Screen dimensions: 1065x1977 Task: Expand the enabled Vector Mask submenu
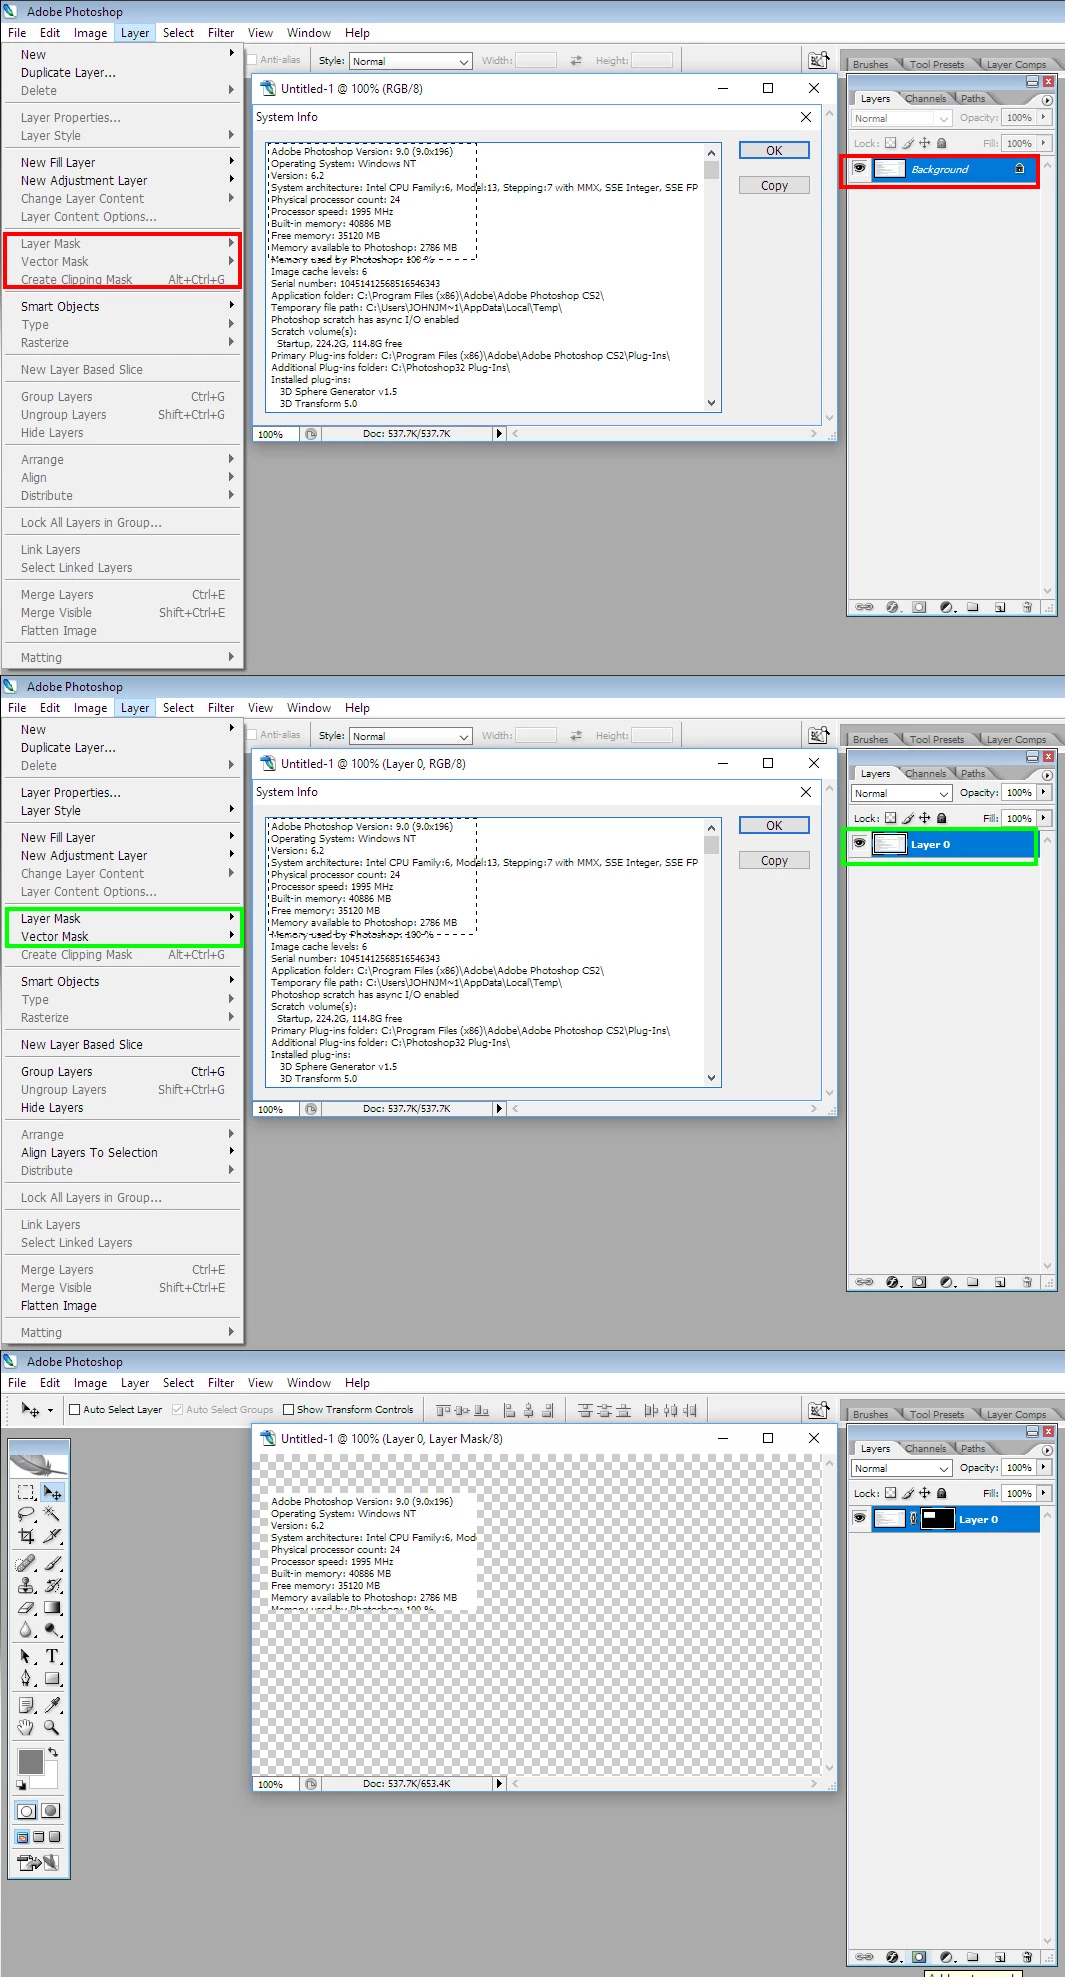pyautogui.click(x=123, y=937)
